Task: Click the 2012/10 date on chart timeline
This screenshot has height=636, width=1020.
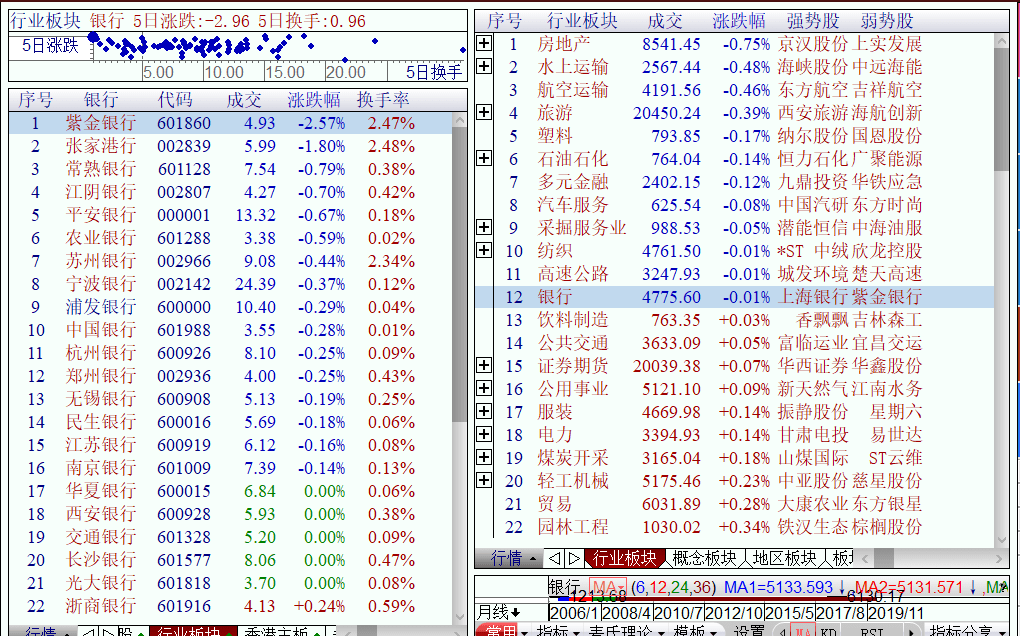Action: [x=734, y=613]
